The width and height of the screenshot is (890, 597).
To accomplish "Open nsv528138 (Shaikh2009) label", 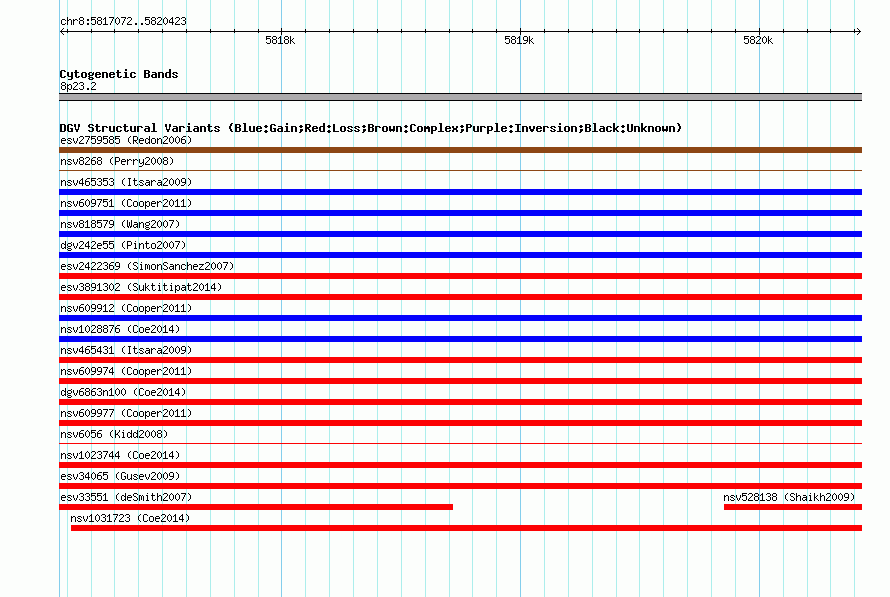I will point(789,497).
